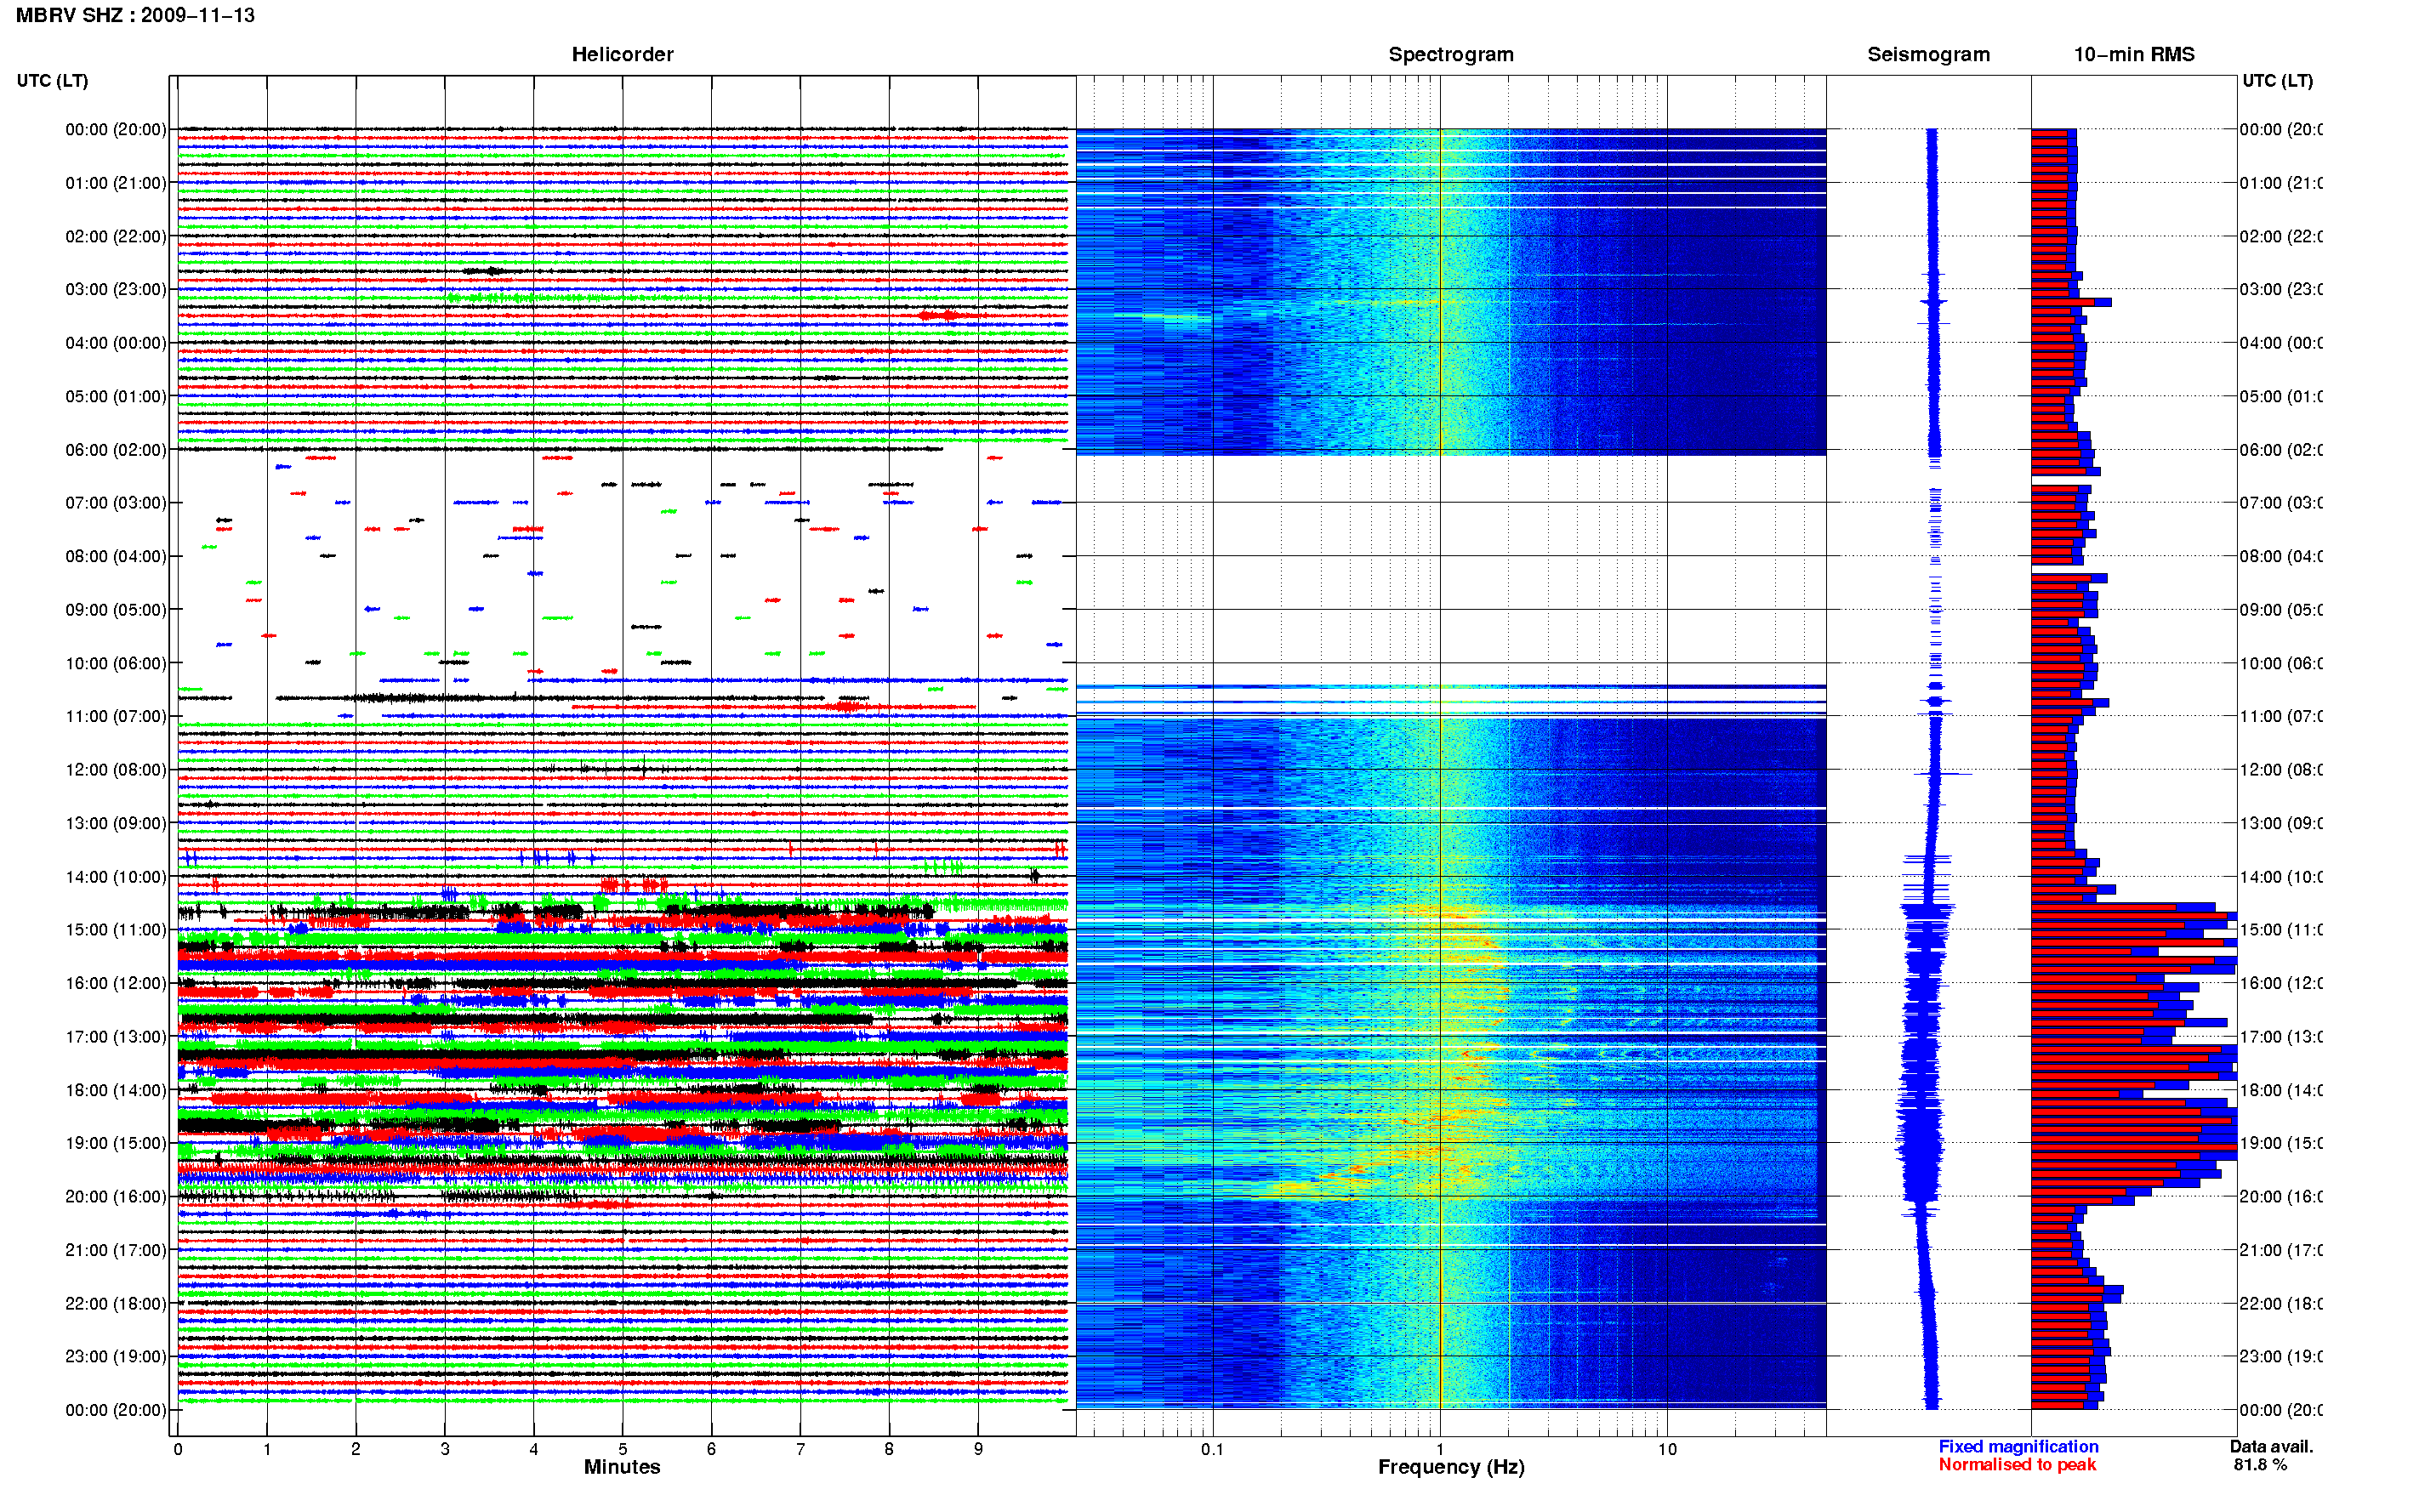Click the '17:00 (13:00)' helicorder time label

click(x=116, y=1036)
